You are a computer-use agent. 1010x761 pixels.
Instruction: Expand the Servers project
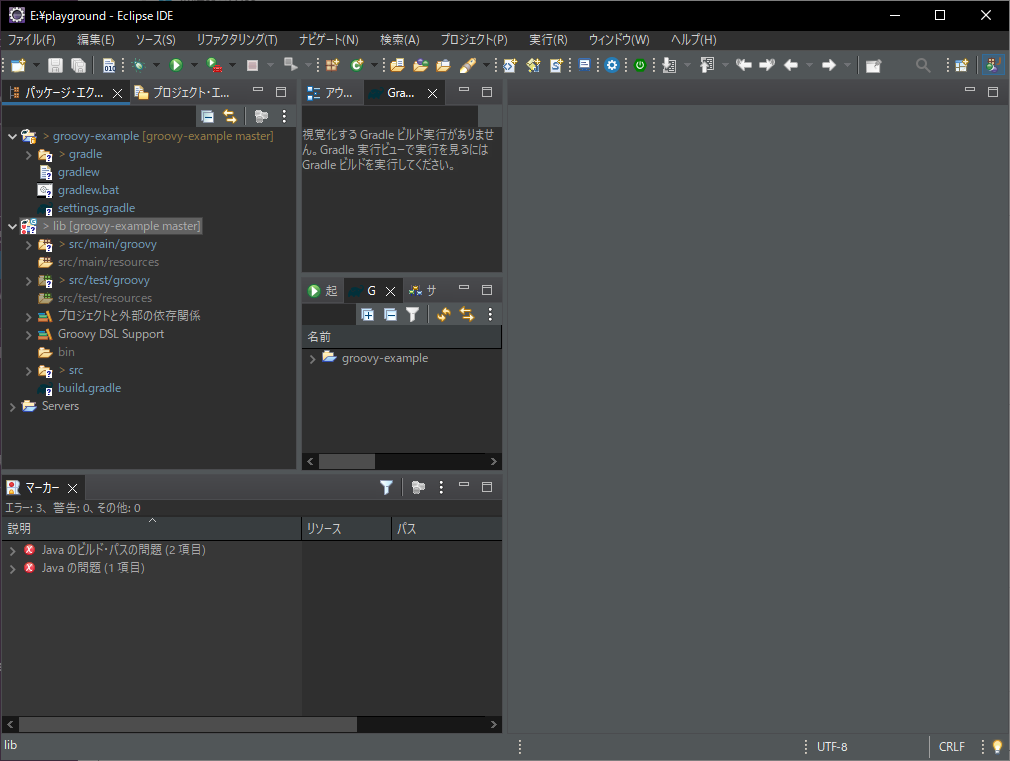coord(12,407)
